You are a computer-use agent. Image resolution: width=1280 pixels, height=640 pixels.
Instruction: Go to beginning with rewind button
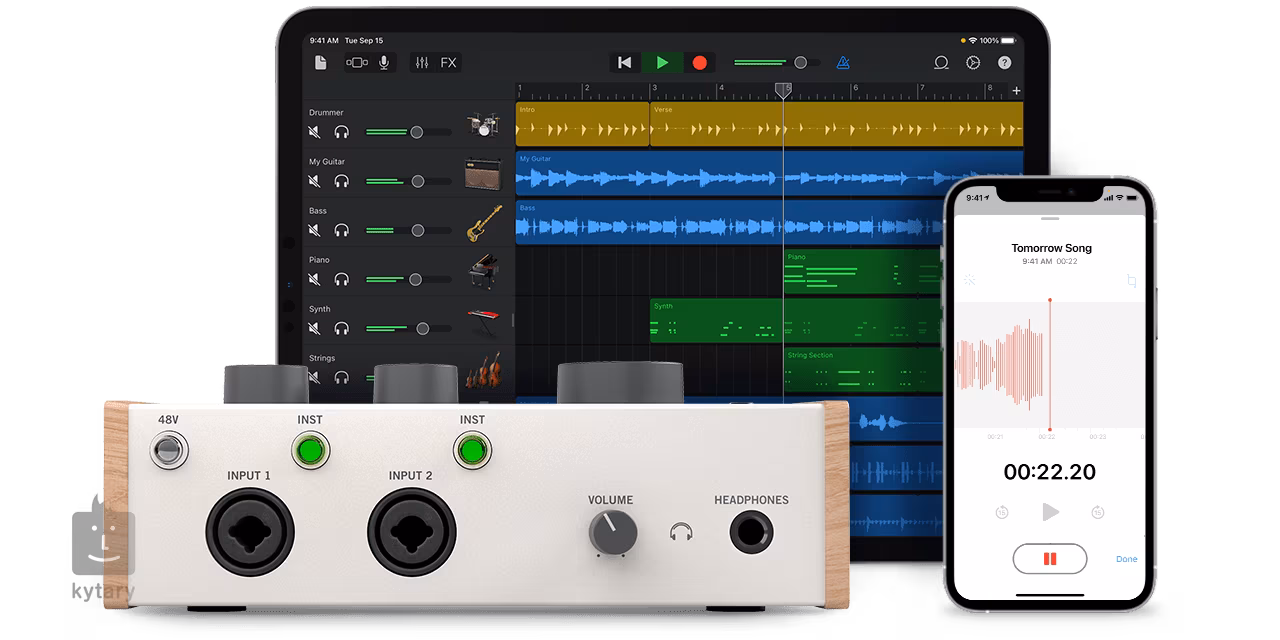tap(625, 63)
